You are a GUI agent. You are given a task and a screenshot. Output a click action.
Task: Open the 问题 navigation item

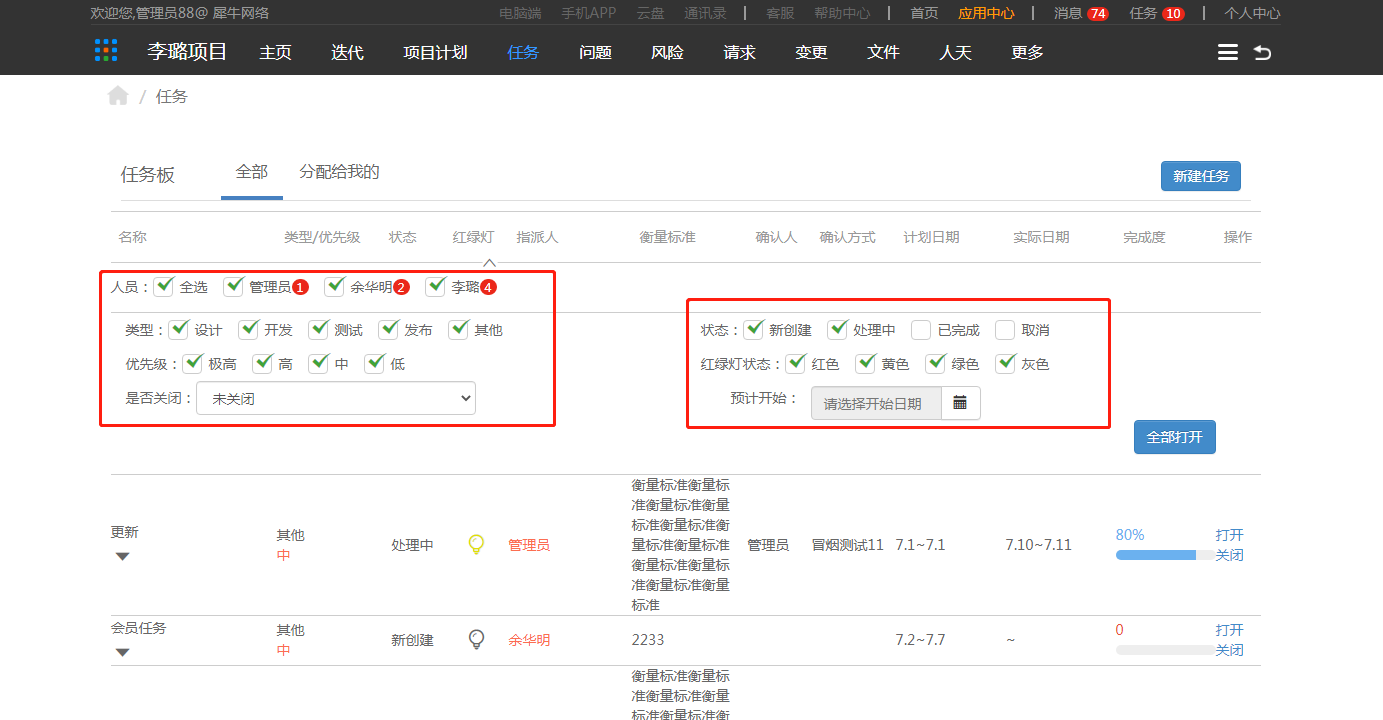pos(595,52)
